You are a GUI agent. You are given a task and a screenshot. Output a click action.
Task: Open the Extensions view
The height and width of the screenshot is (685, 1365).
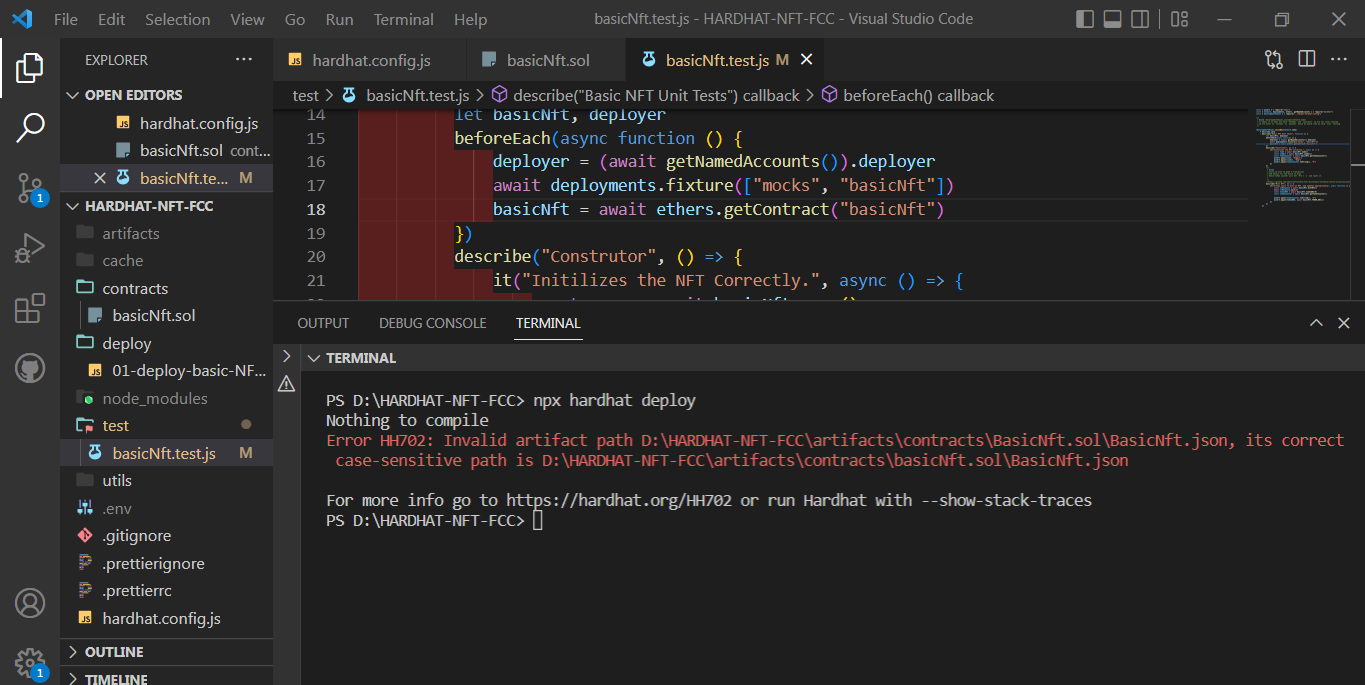pos(29,308)
